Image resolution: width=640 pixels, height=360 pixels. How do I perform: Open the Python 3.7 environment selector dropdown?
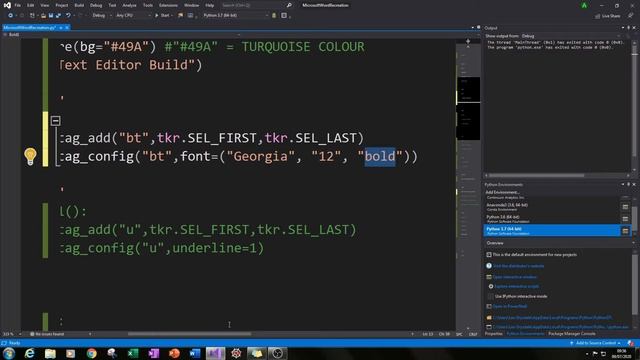[x=236, y=16]
